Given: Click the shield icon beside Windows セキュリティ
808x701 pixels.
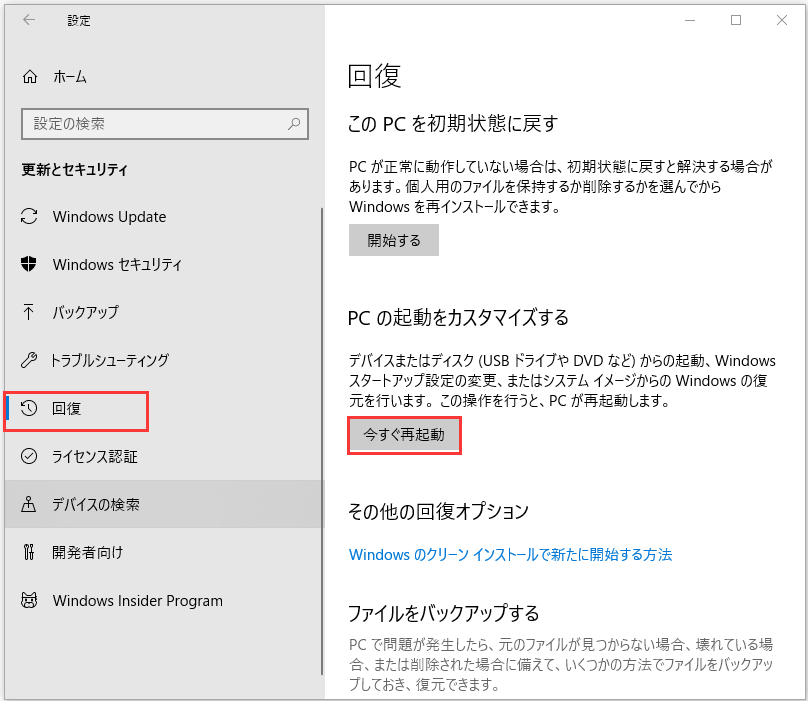Looking at the screenshot, I should coord(28,264).
